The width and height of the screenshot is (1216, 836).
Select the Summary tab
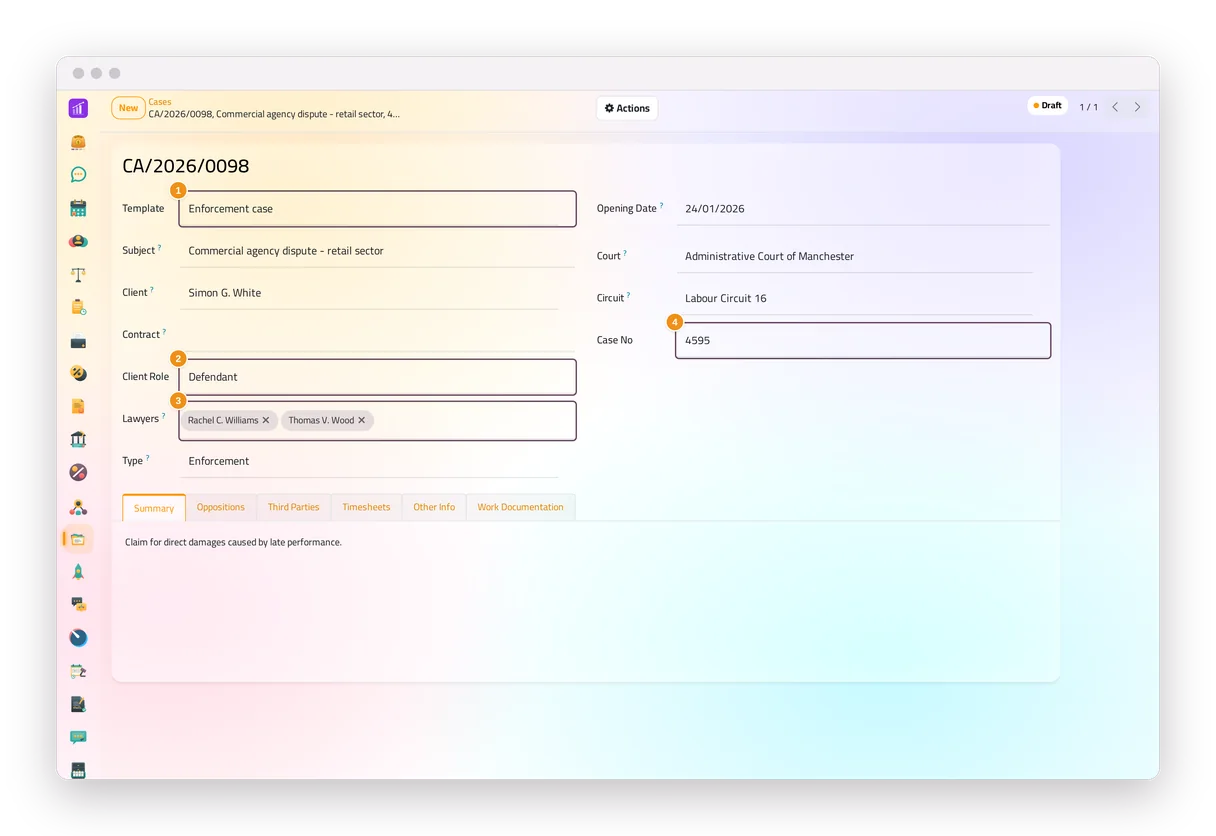click(154, 508)
